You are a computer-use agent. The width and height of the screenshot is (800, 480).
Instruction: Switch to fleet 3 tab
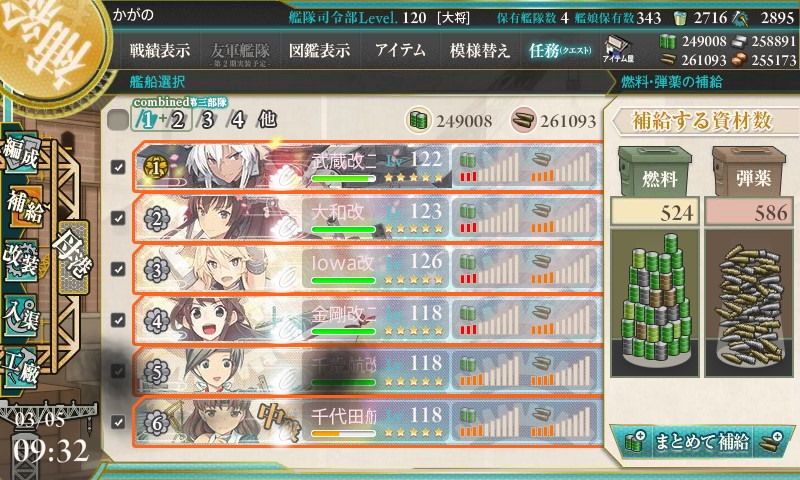(x=207, y=120)
